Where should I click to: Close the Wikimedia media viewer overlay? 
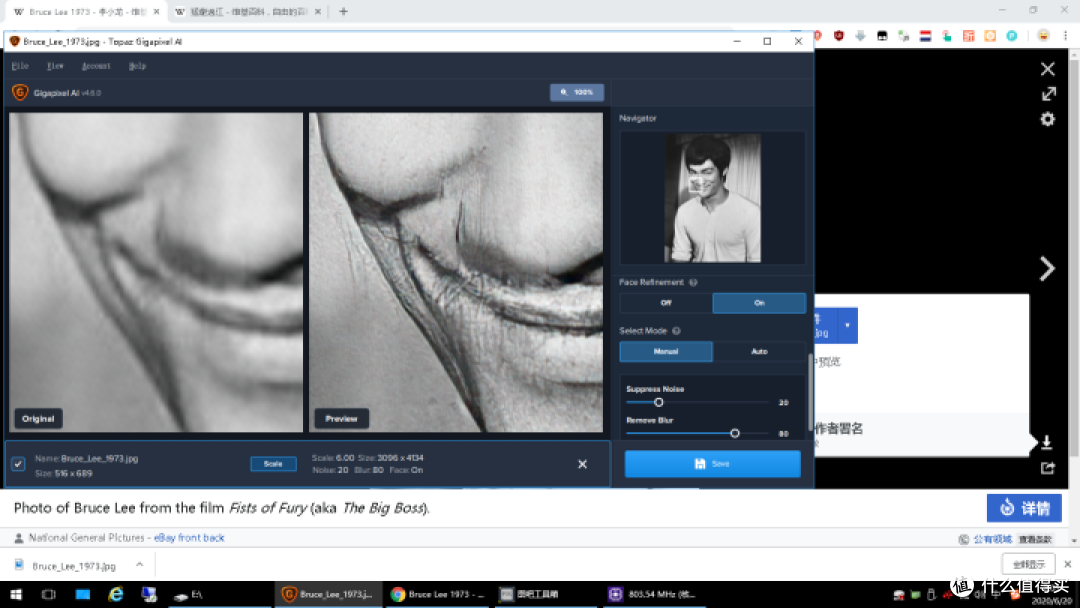[x=1048, y=69]
